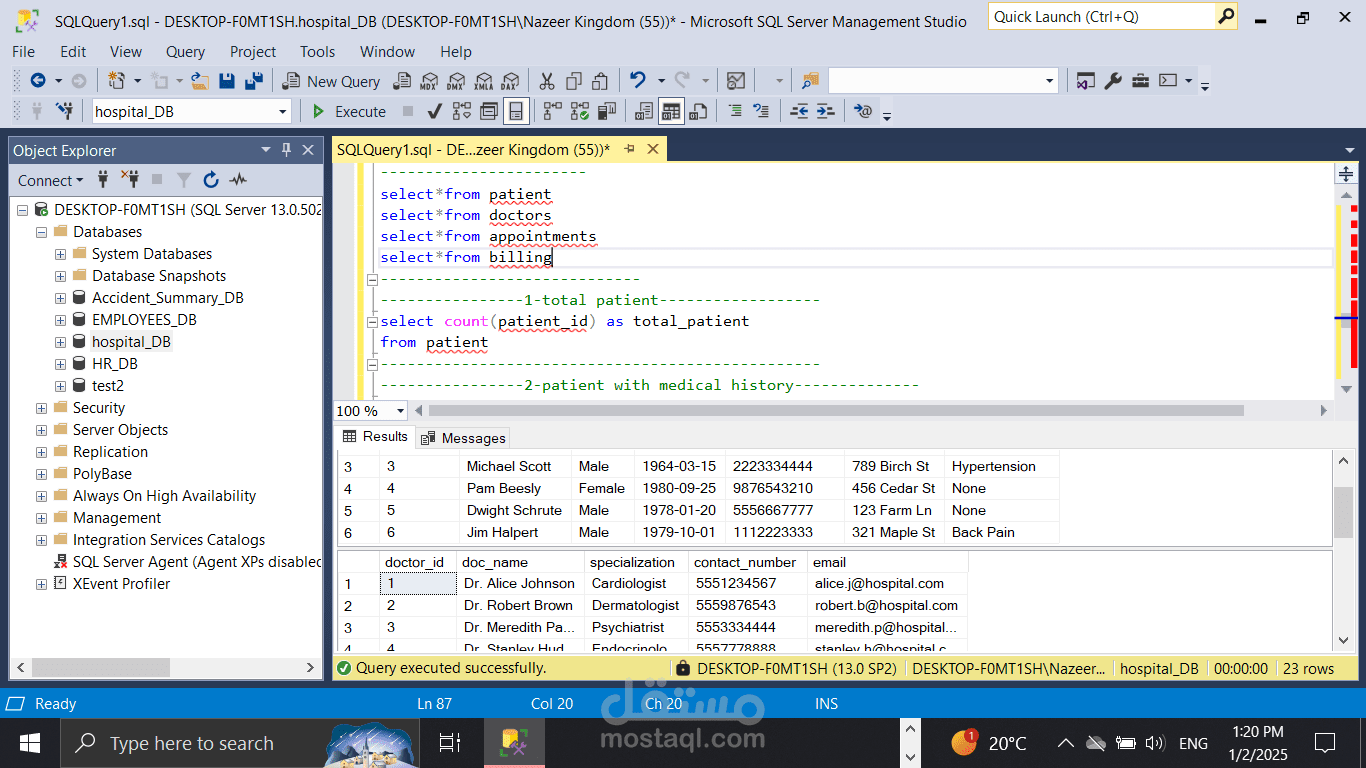Click the Change Connection icon

65,111
